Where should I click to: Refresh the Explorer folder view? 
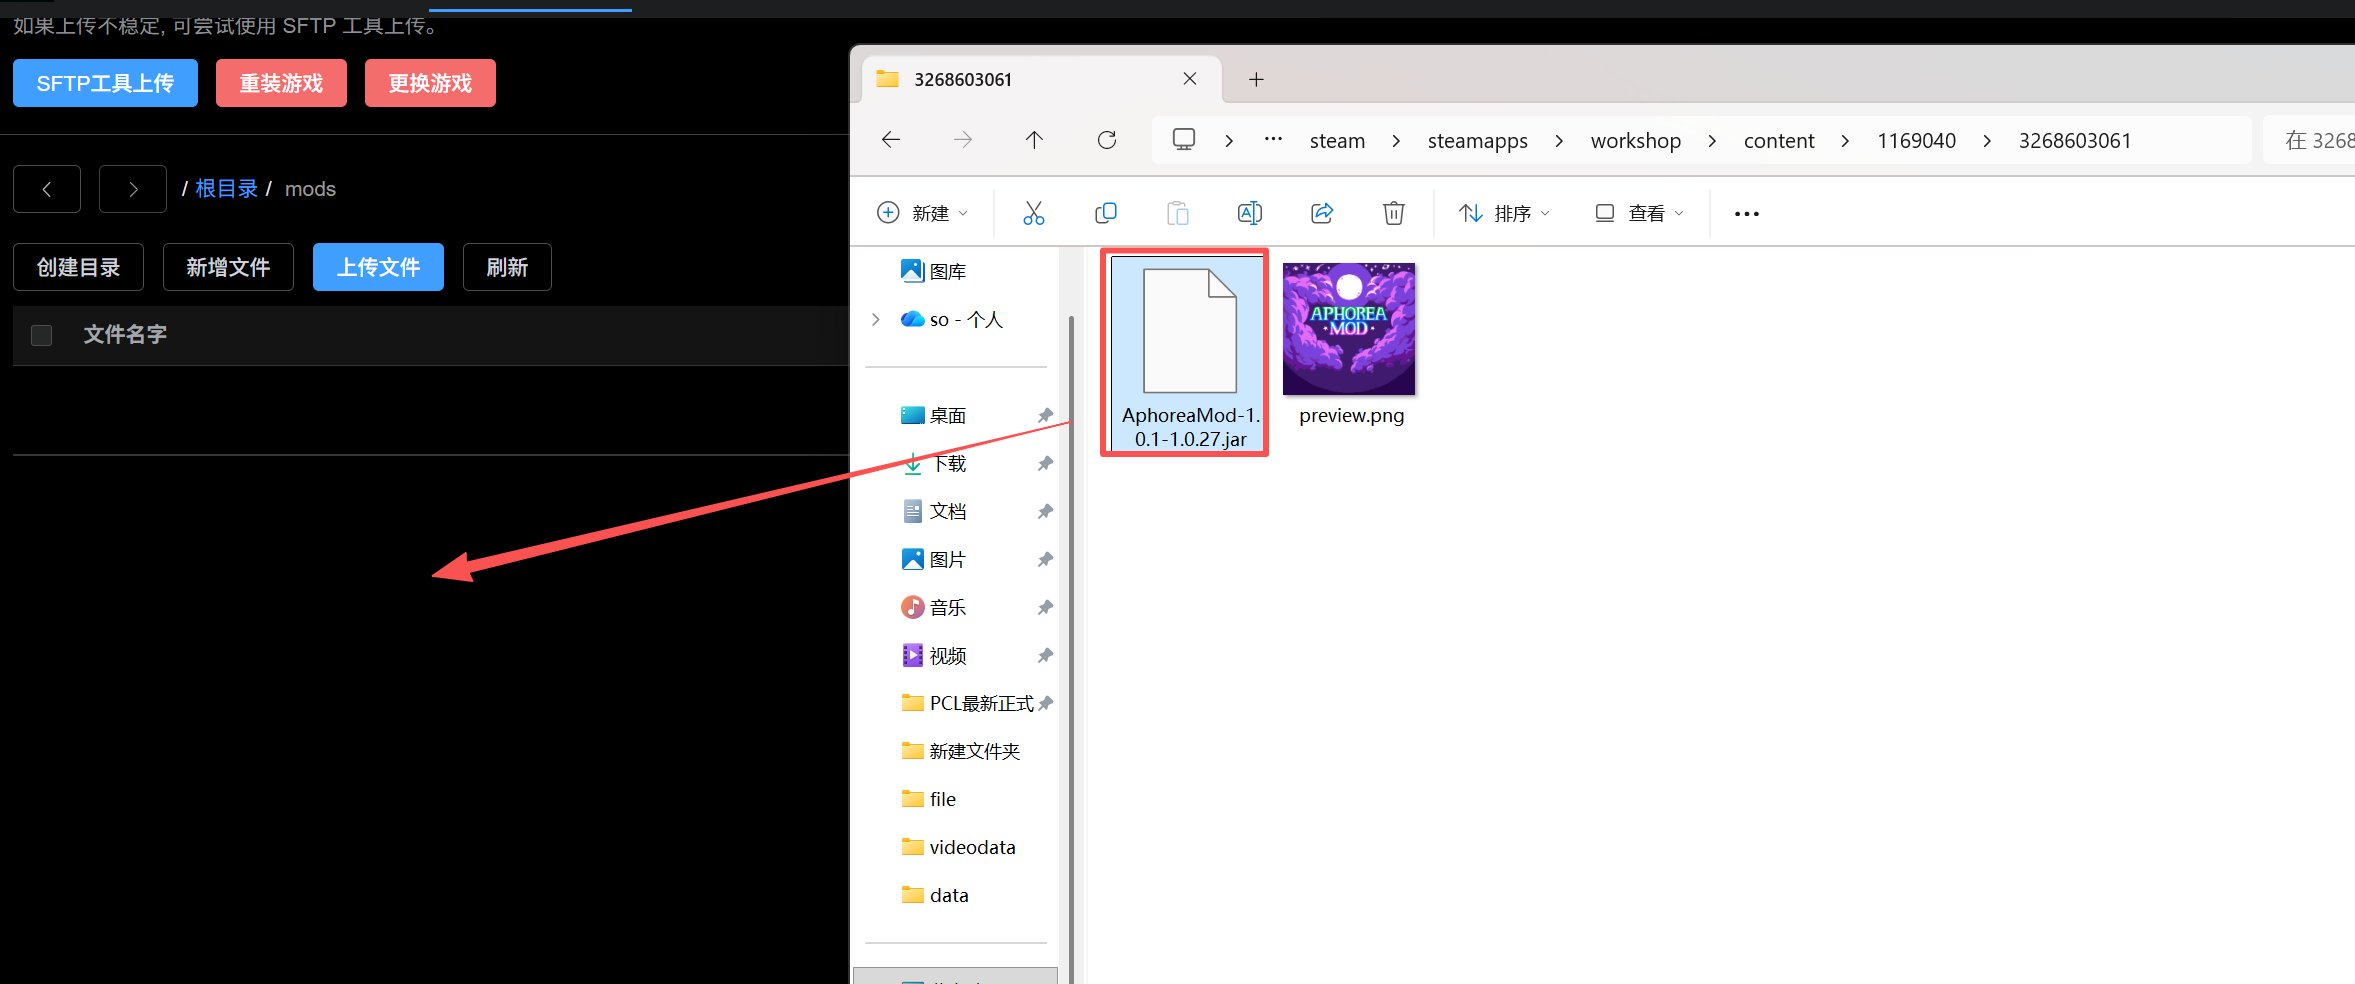[x=1106, y=140]
